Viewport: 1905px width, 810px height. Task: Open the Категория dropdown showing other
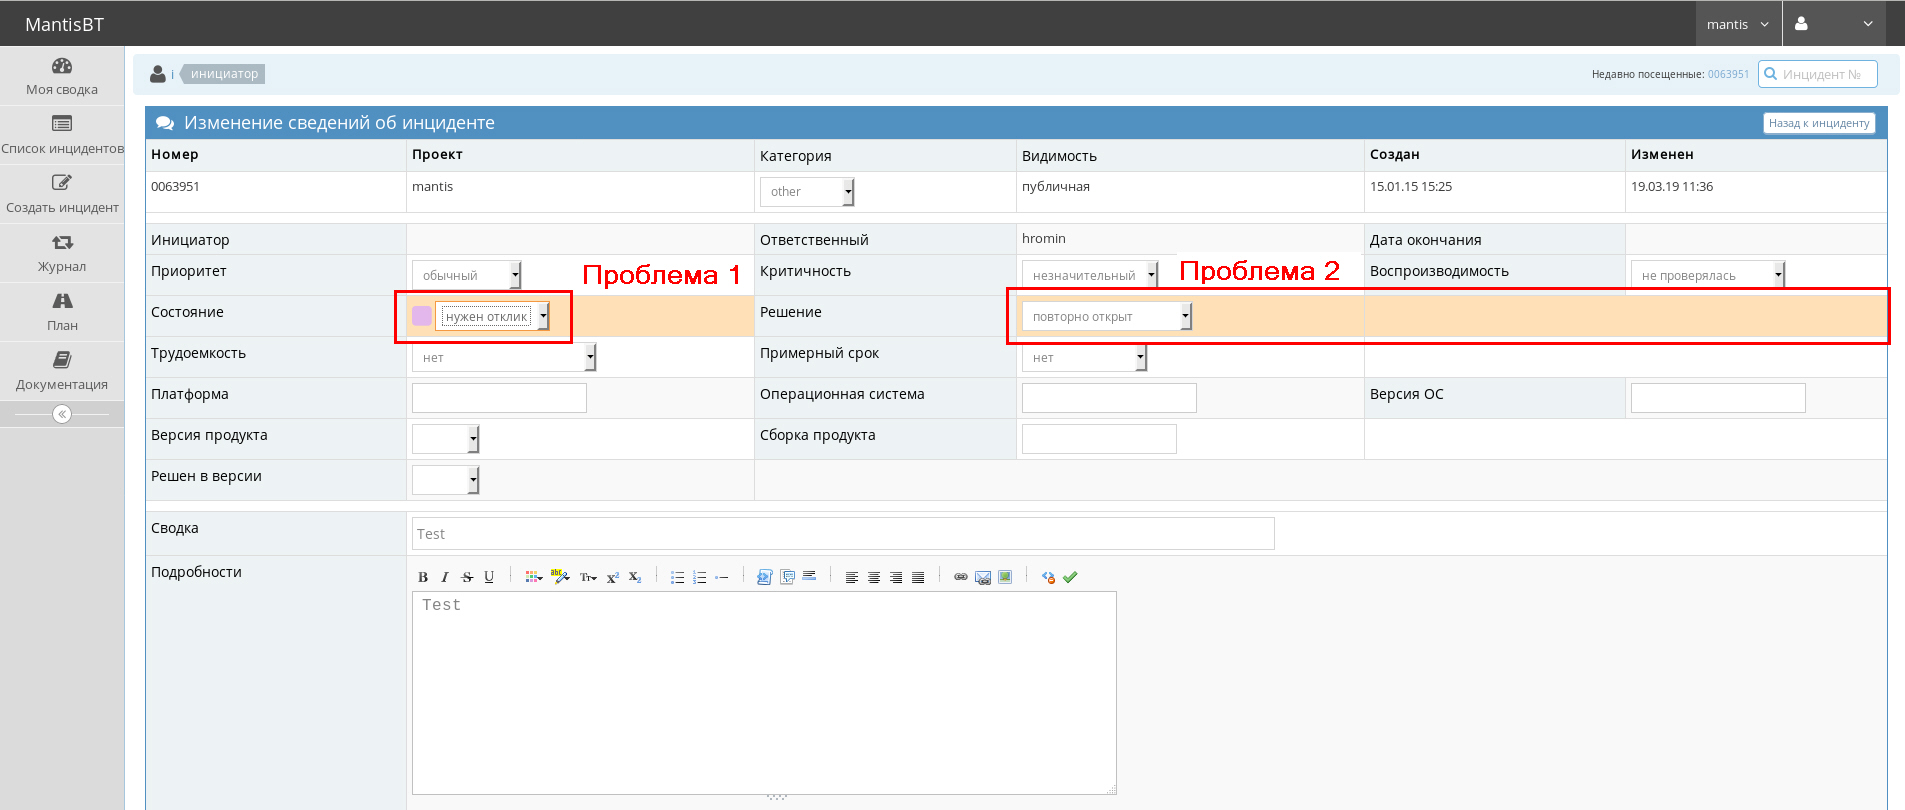807,192
